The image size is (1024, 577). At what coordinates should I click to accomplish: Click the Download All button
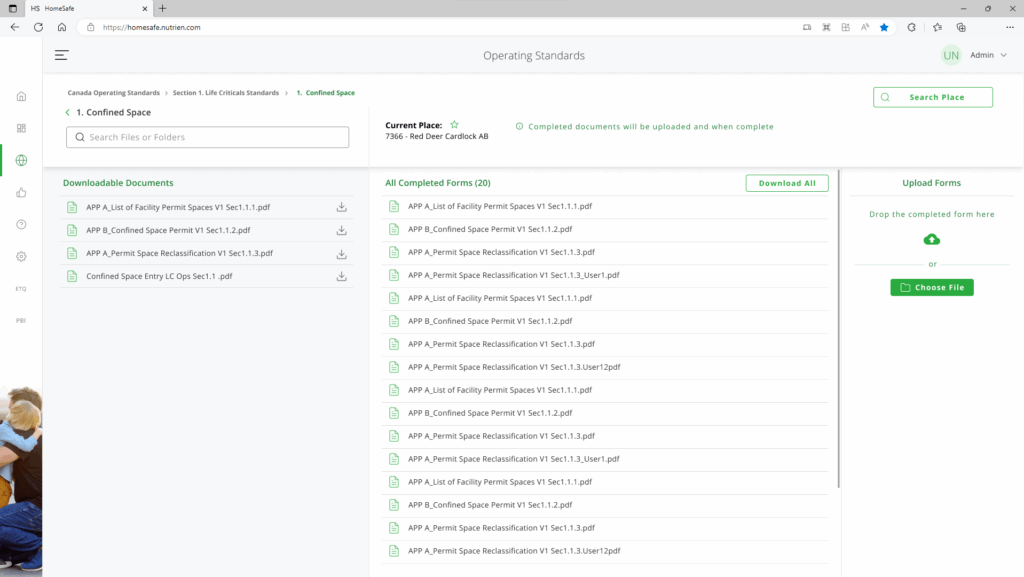pyautogui.click(x=786, y=183)
